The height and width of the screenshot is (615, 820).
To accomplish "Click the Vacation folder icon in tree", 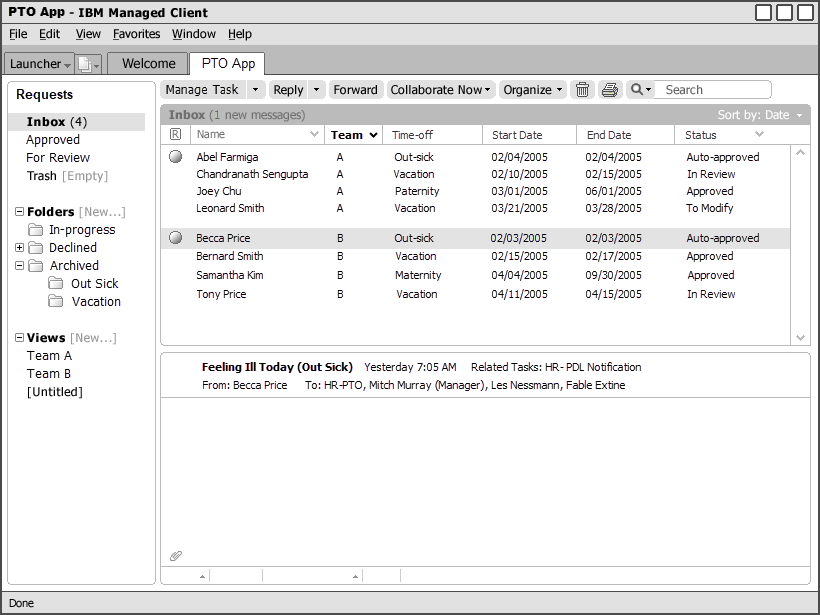I will 55,301.
